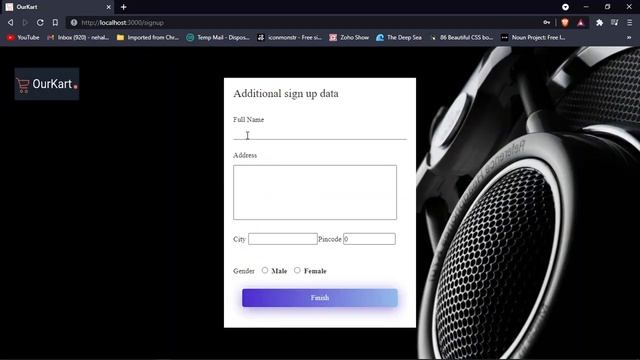
Task: Open the browser hamburger menu
Action: (x=630, y=22)
